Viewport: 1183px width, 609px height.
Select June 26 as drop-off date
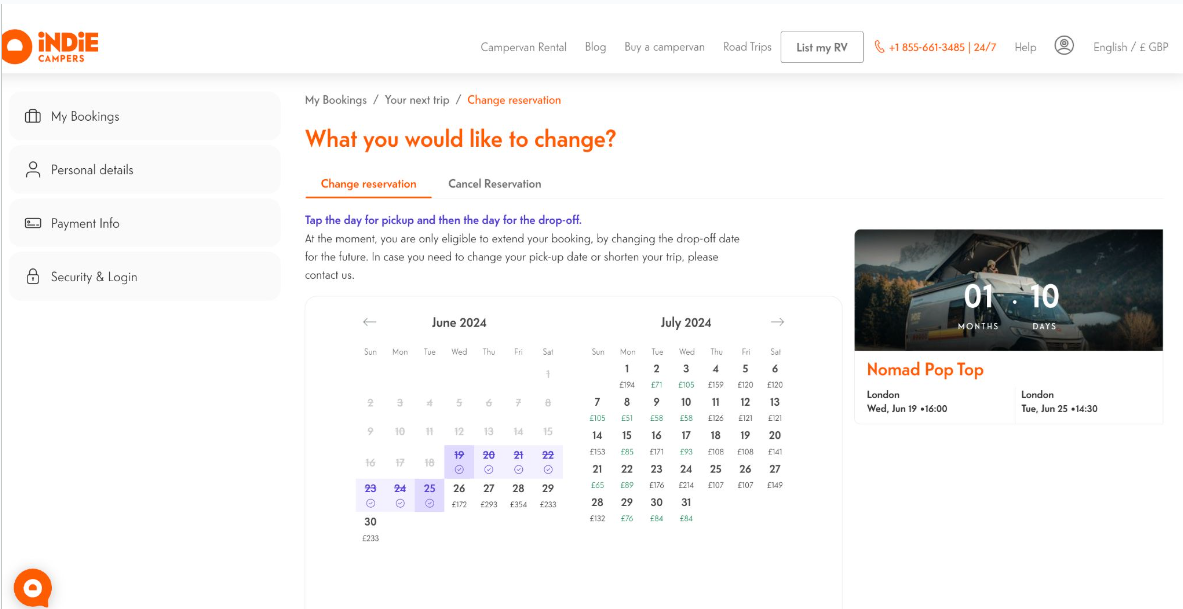[459, 494]
